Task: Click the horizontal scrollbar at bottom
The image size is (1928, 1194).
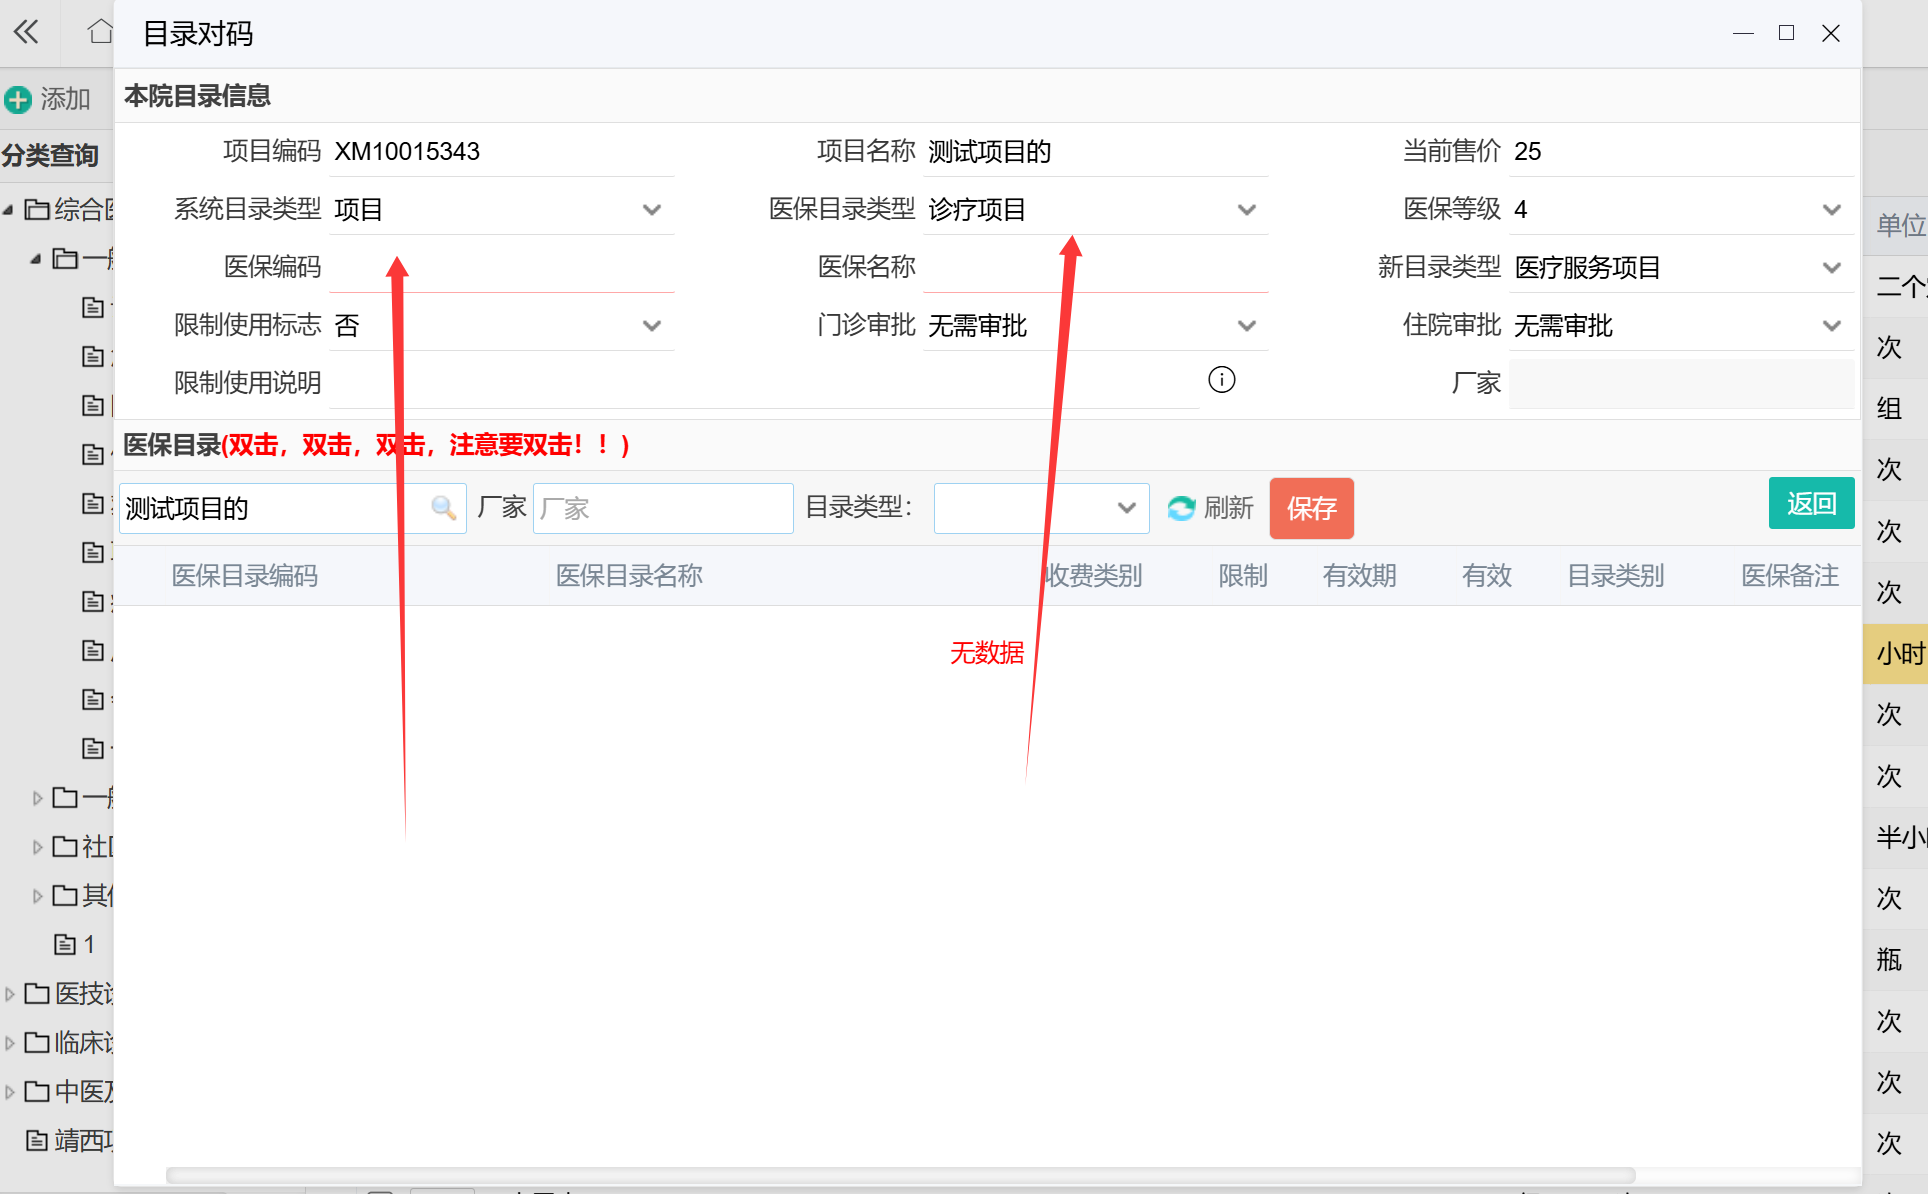Action: [x=900, y=1174]
